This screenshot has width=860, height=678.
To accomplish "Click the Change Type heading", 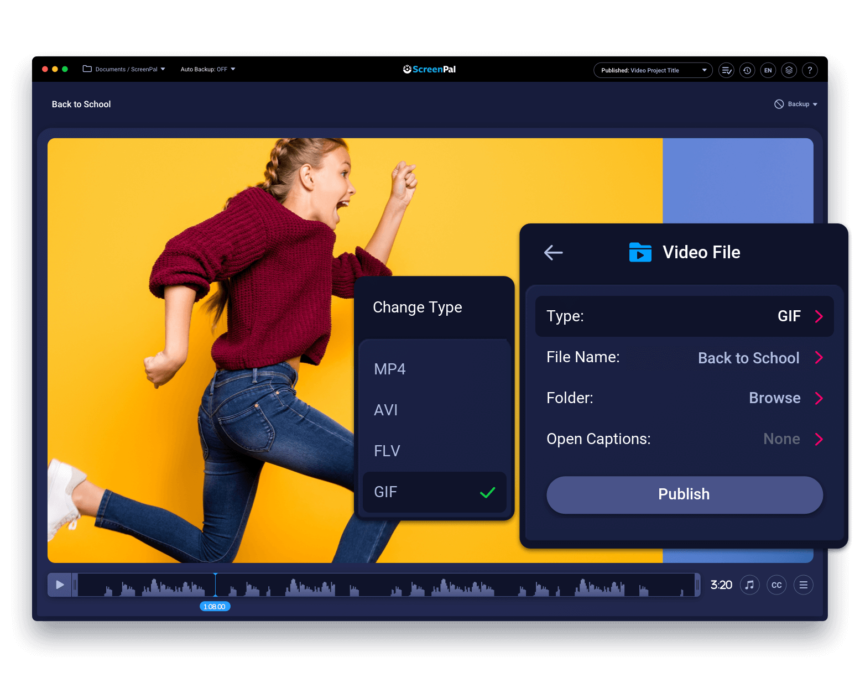I will point(417,307).
